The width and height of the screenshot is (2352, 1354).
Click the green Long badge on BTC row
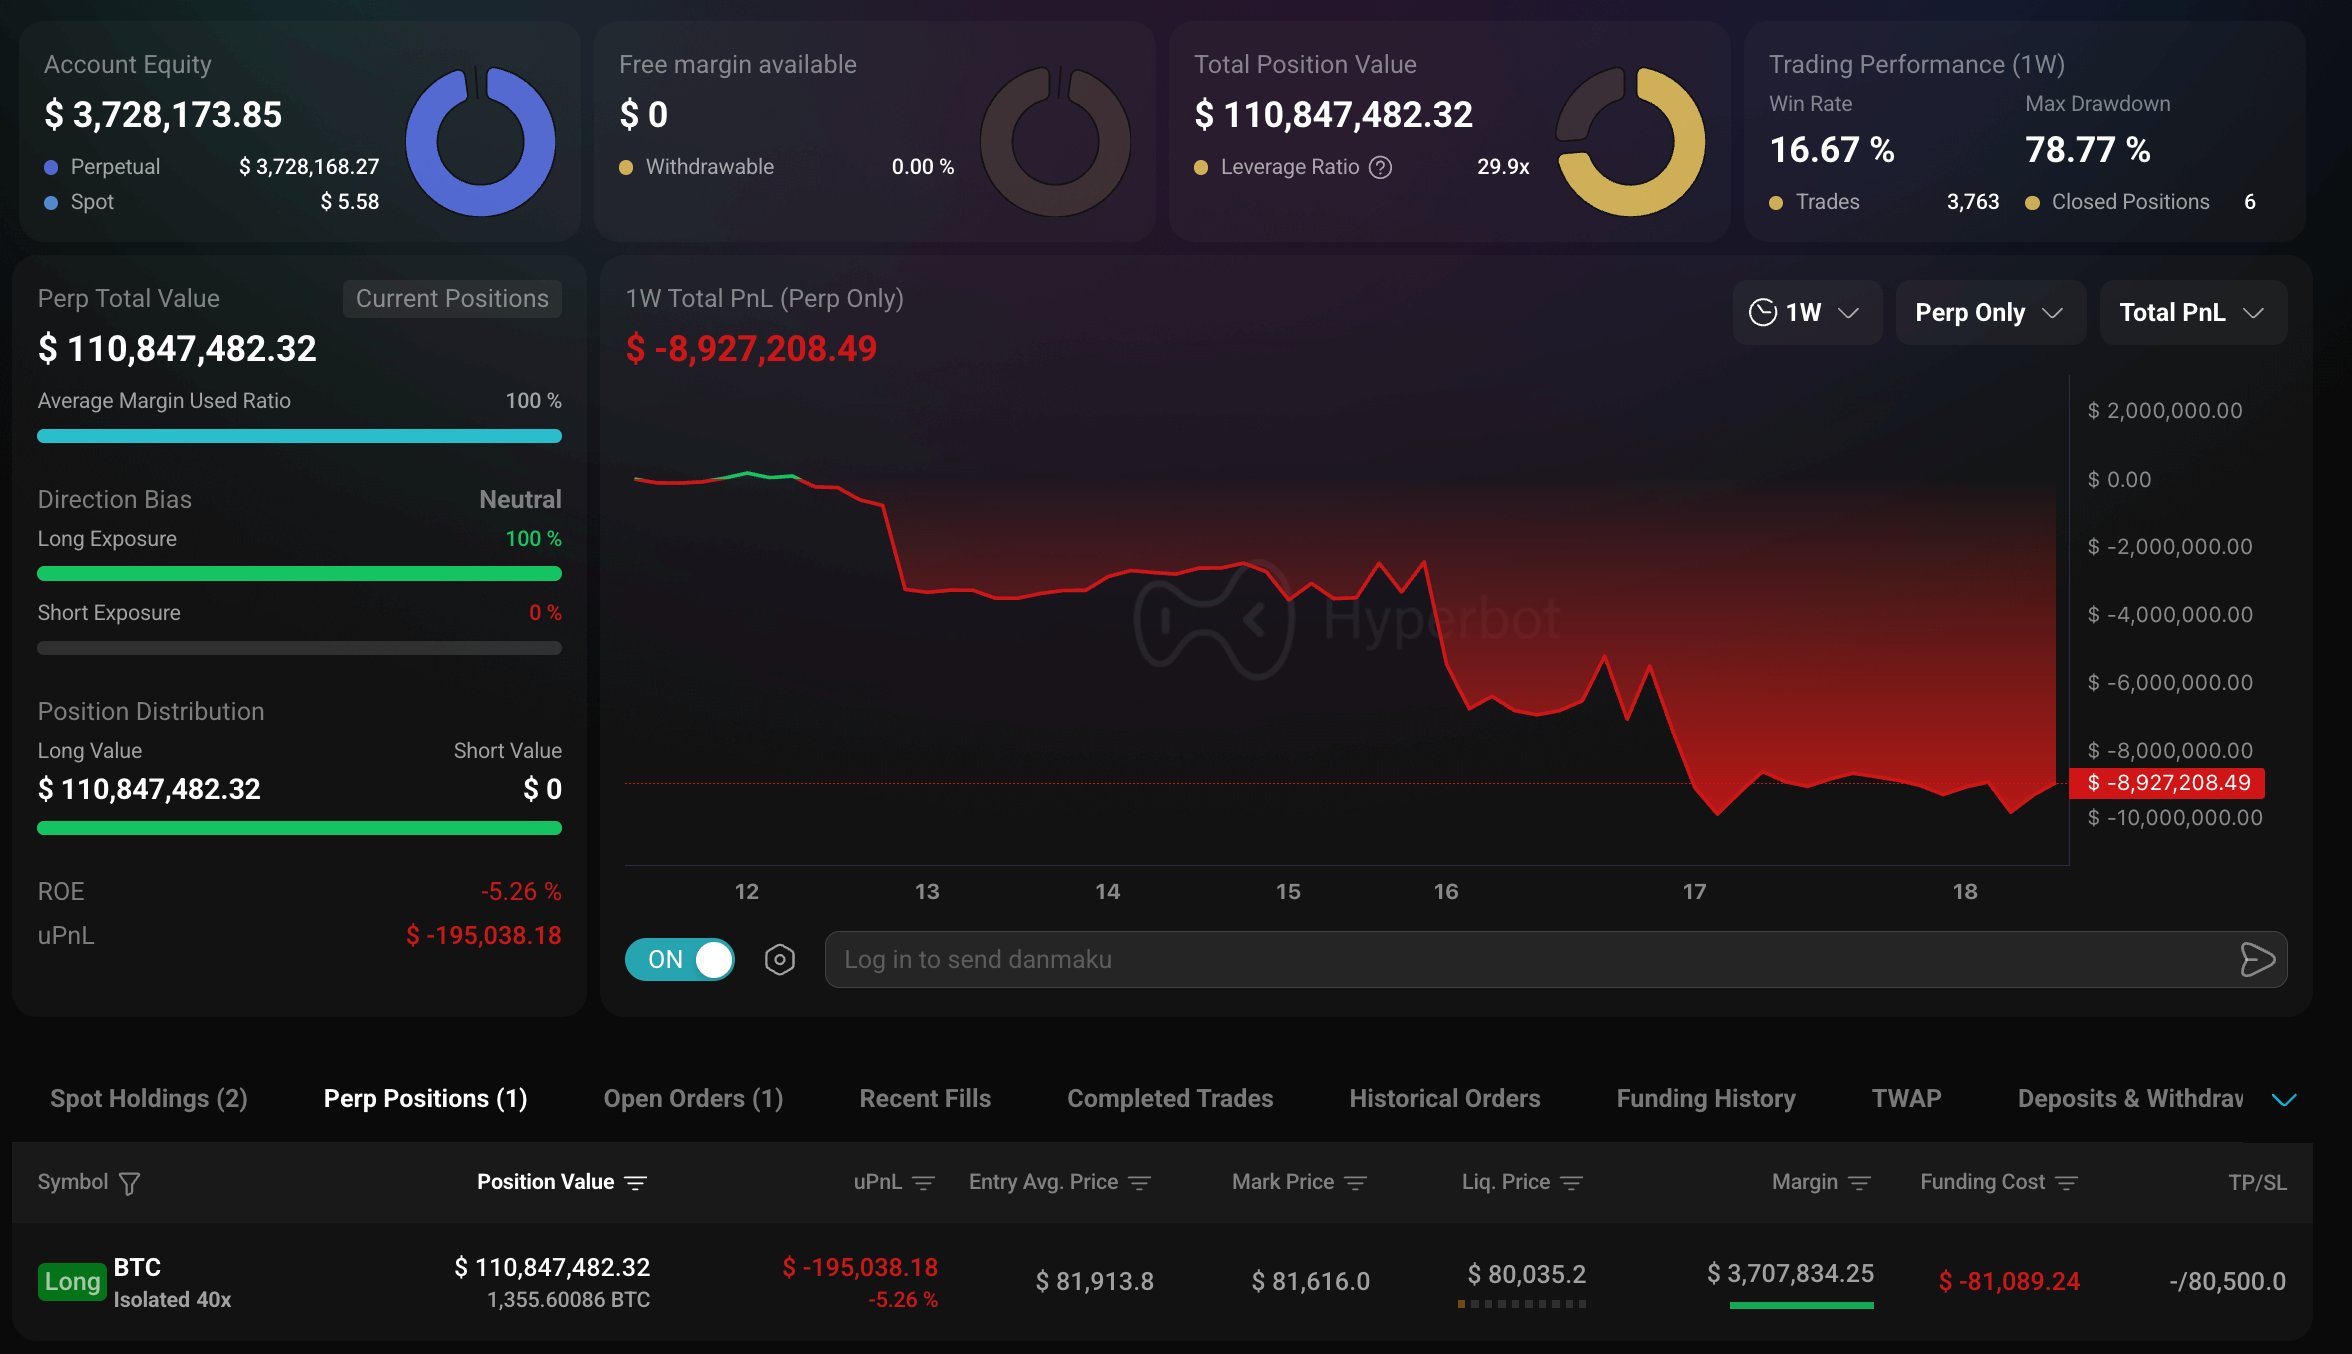[72, 1282]
